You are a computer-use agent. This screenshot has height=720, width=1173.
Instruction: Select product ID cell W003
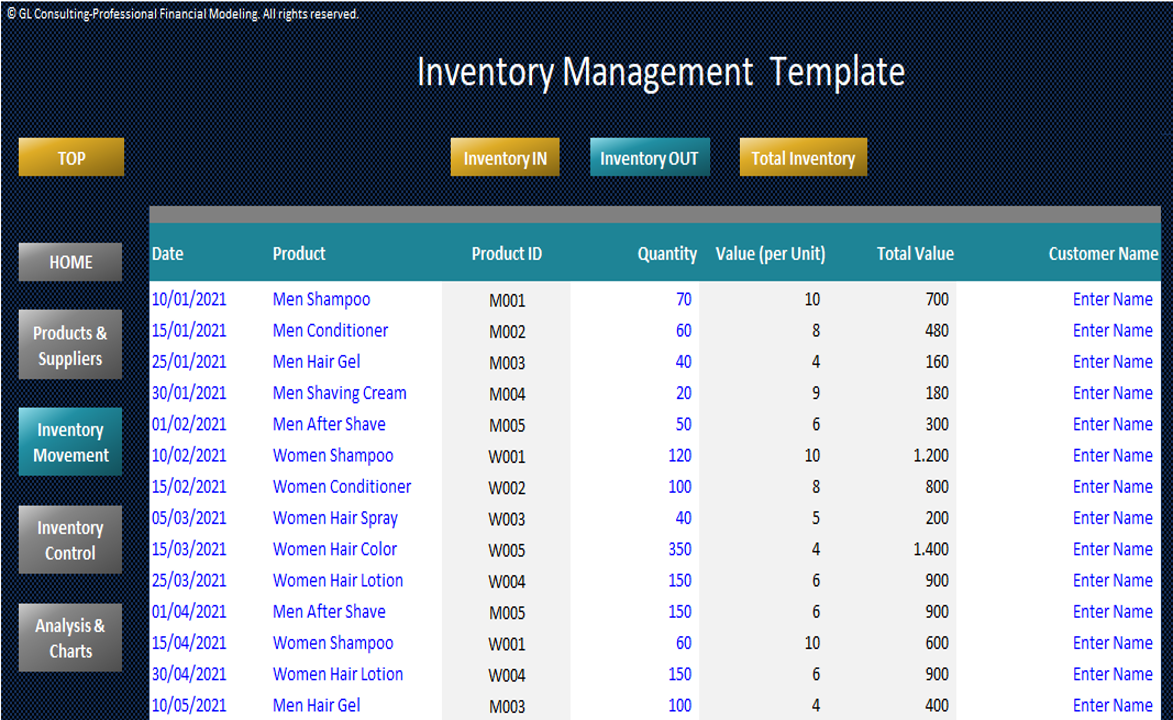click(x=507, y=519)
